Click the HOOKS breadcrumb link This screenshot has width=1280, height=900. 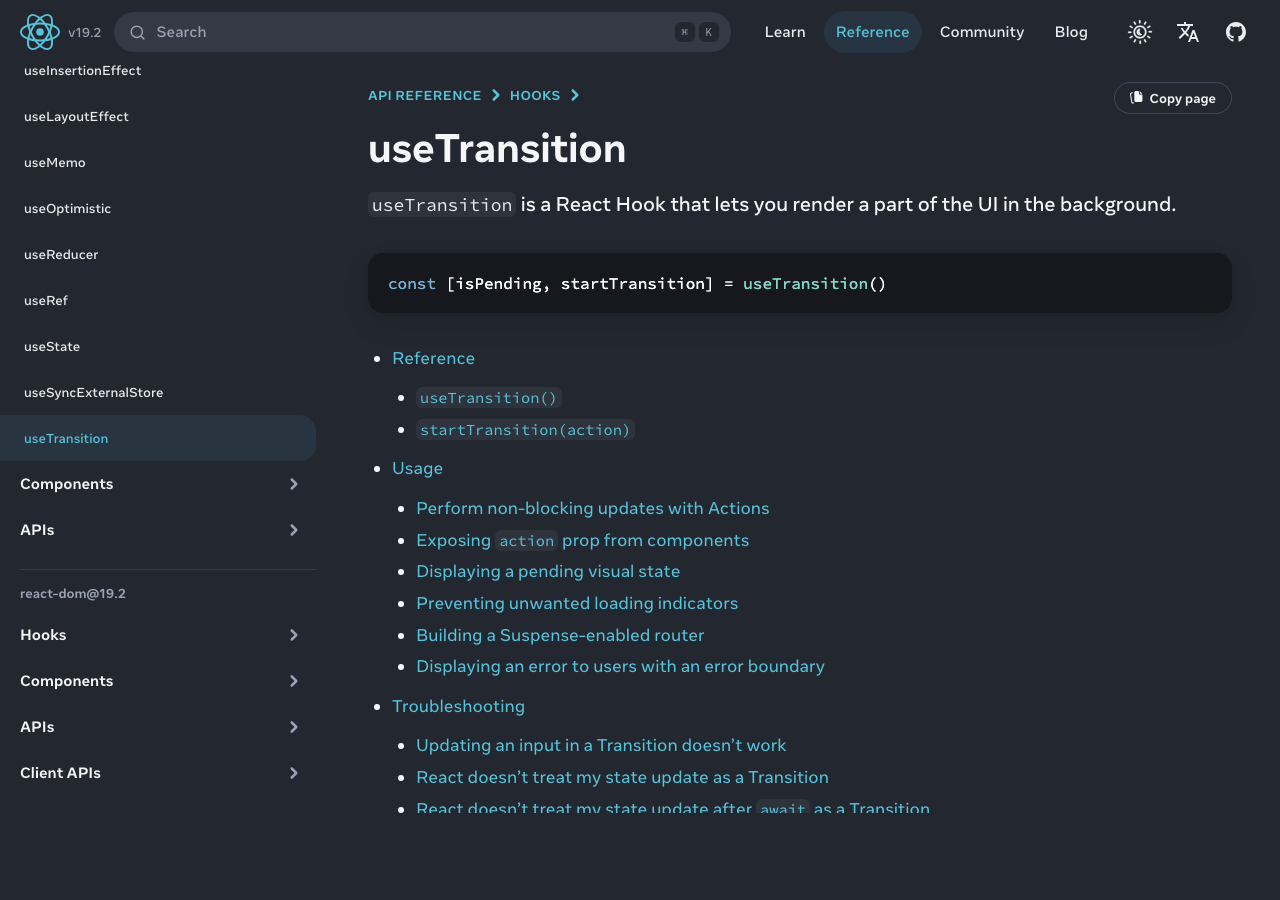click(536, 95)
